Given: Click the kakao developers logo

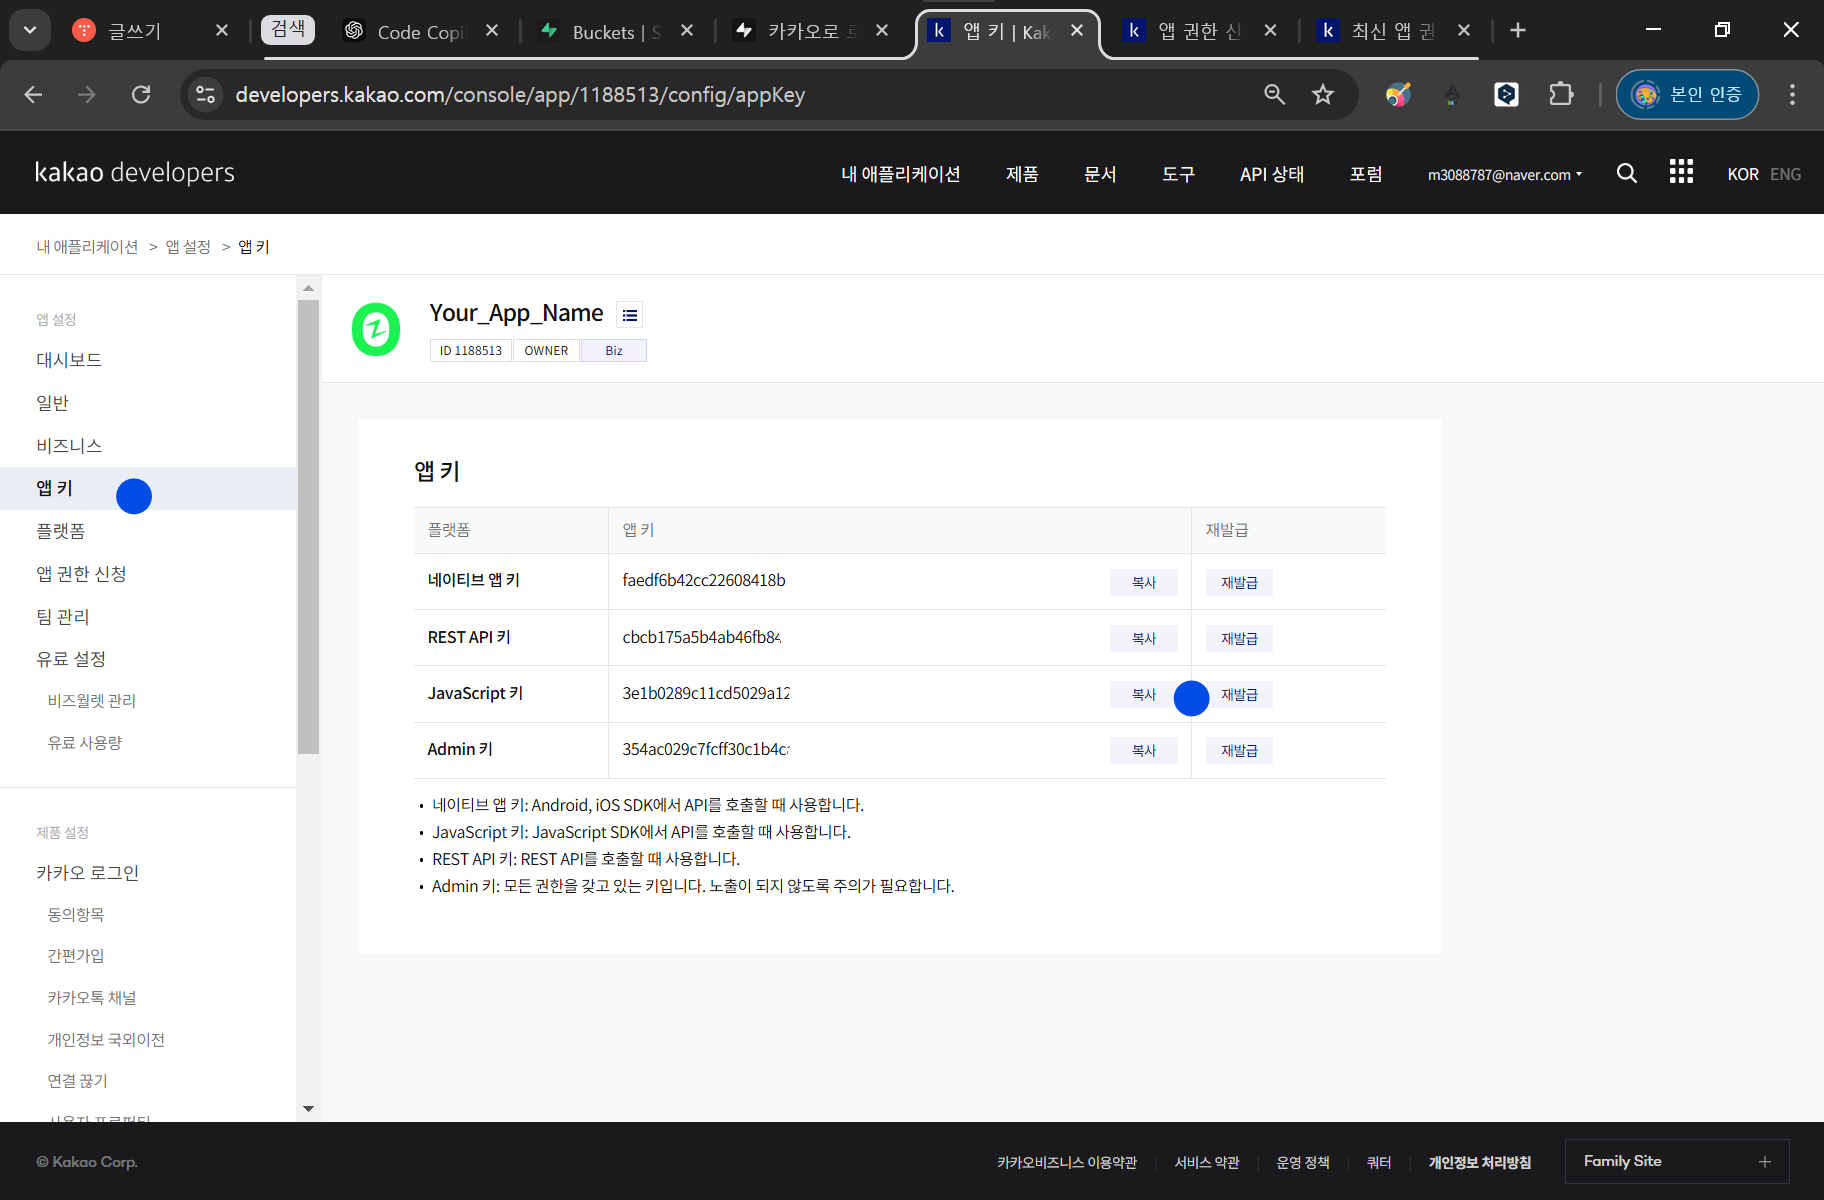Looking at the screenshot, I should click(x=135, y=172).
